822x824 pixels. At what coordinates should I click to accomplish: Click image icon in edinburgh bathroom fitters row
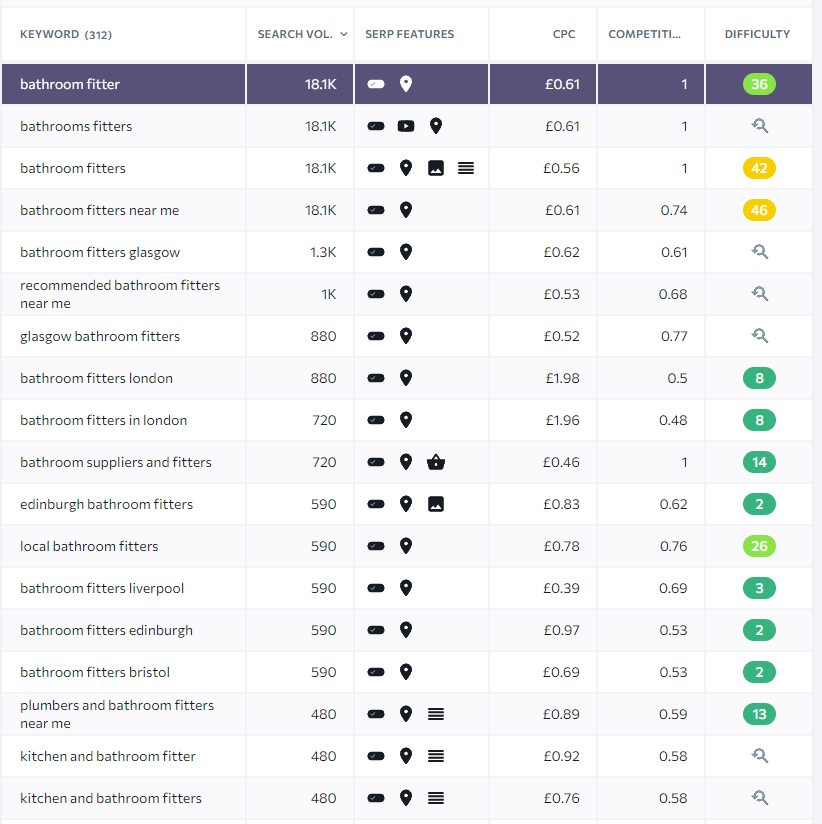click(x=435, y=504)
